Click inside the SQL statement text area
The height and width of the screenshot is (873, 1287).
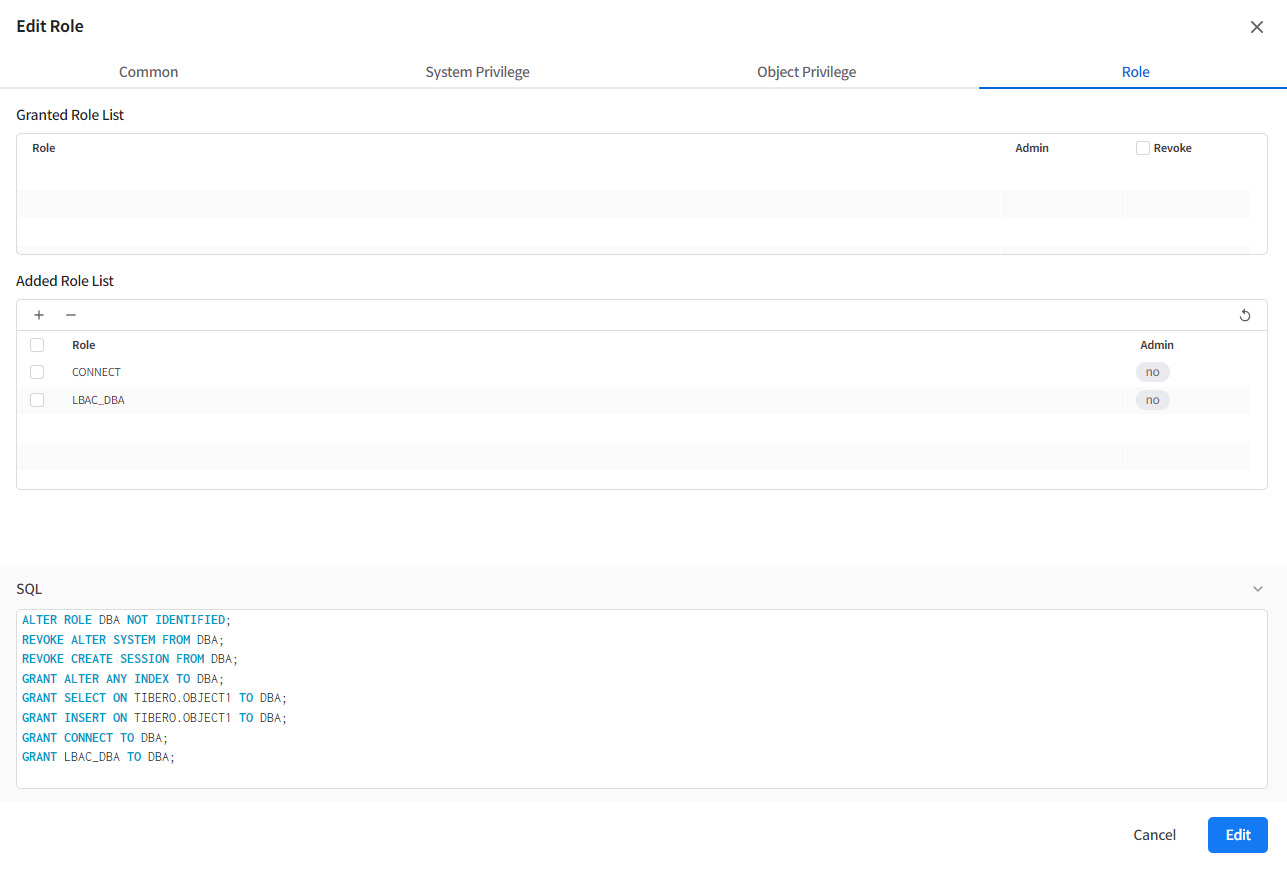pos(642,699)
